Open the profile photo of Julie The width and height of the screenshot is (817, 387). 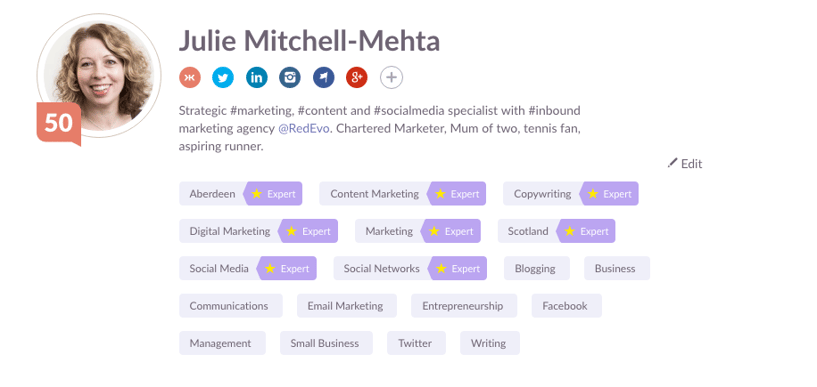[x=99, y=76]
